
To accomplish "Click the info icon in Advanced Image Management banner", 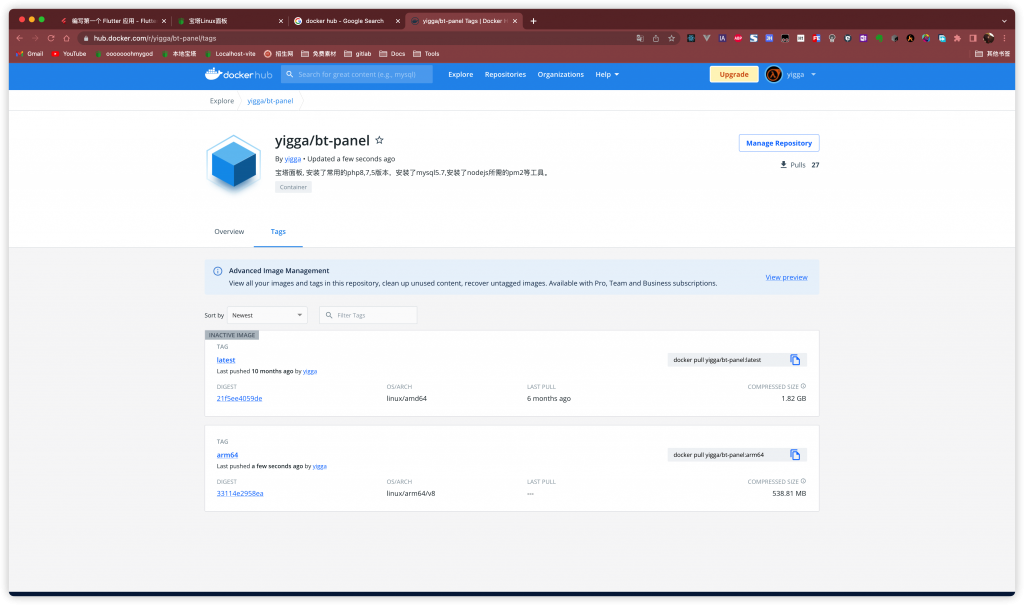I will click(218, 271).
